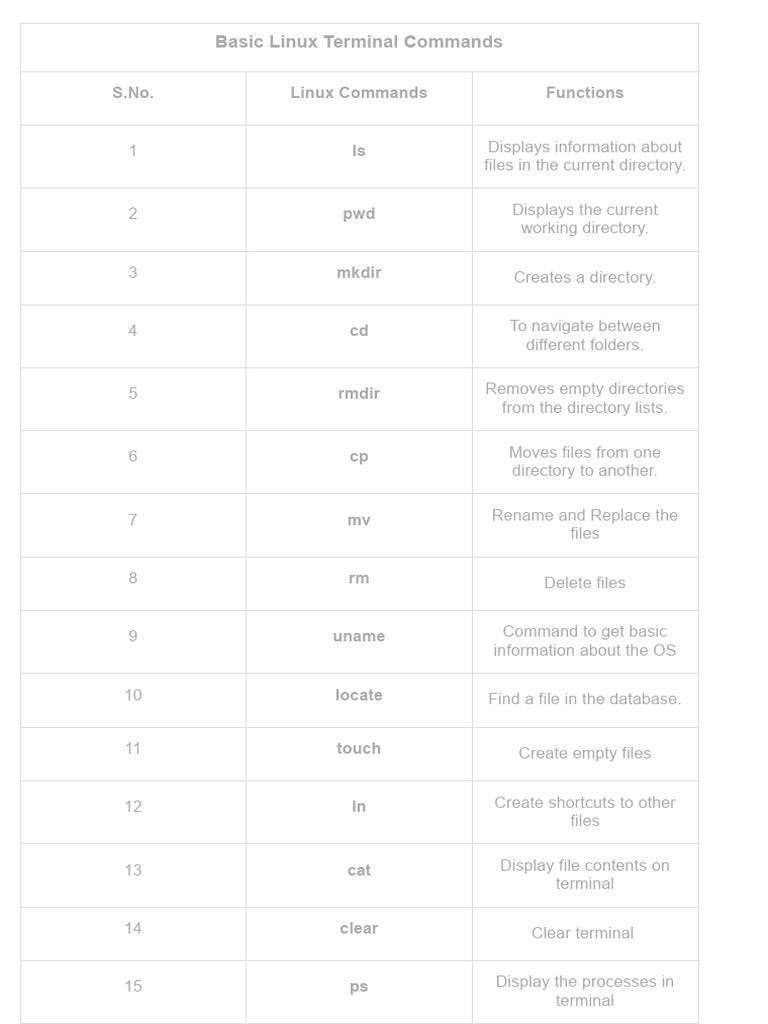Select the "cd" command cell

[359, 331]
